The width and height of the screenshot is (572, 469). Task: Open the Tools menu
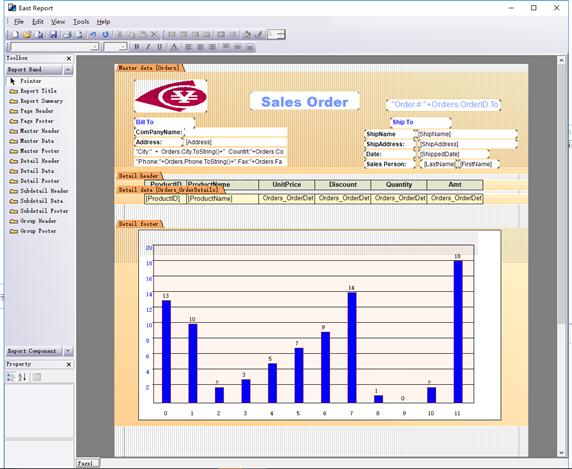click(x=81, y=22)
